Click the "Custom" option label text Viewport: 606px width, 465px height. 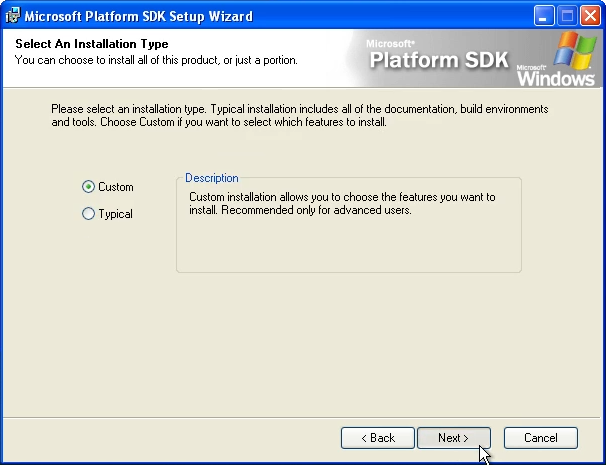116,187
